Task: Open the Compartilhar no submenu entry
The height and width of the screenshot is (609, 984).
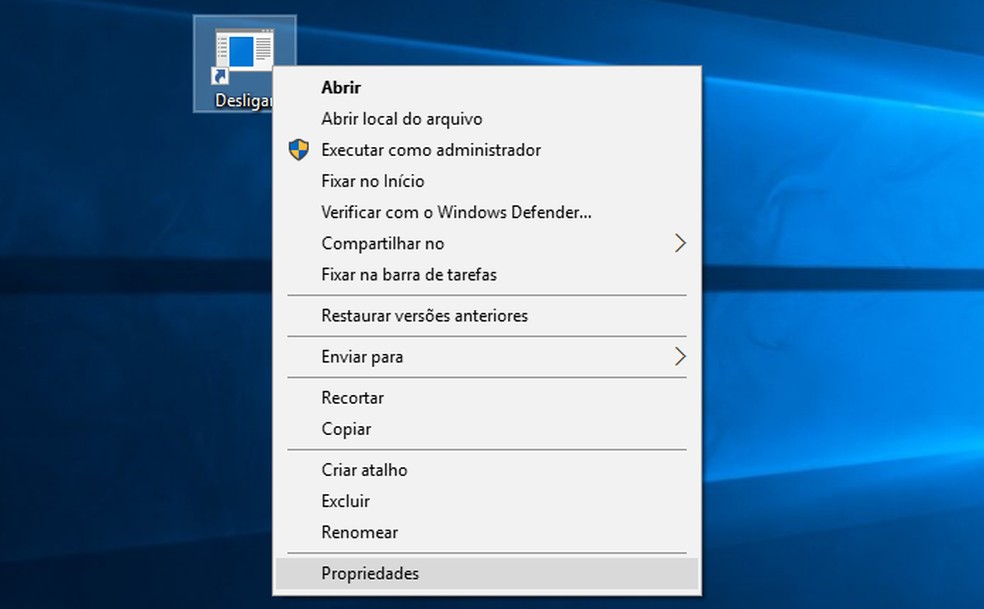Action: click(487, 244)
